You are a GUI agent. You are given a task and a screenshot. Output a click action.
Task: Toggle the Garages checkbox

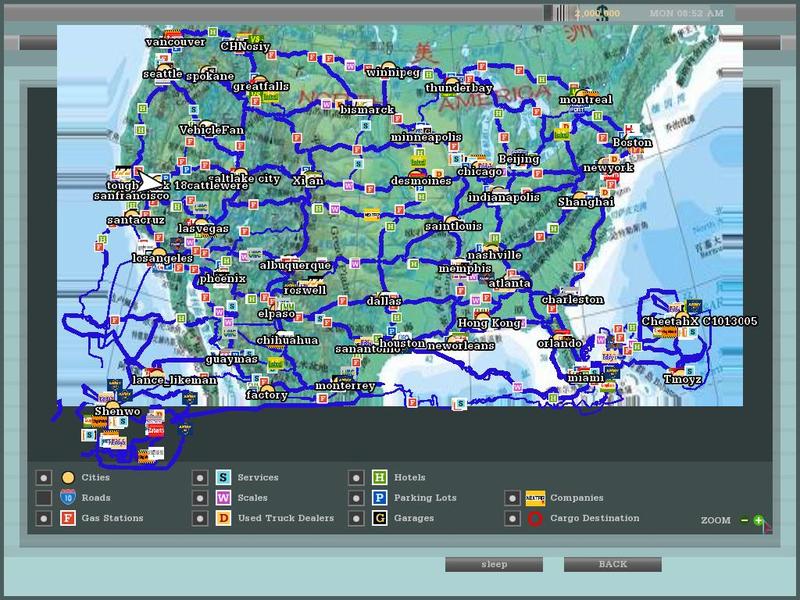click(356, 519)
